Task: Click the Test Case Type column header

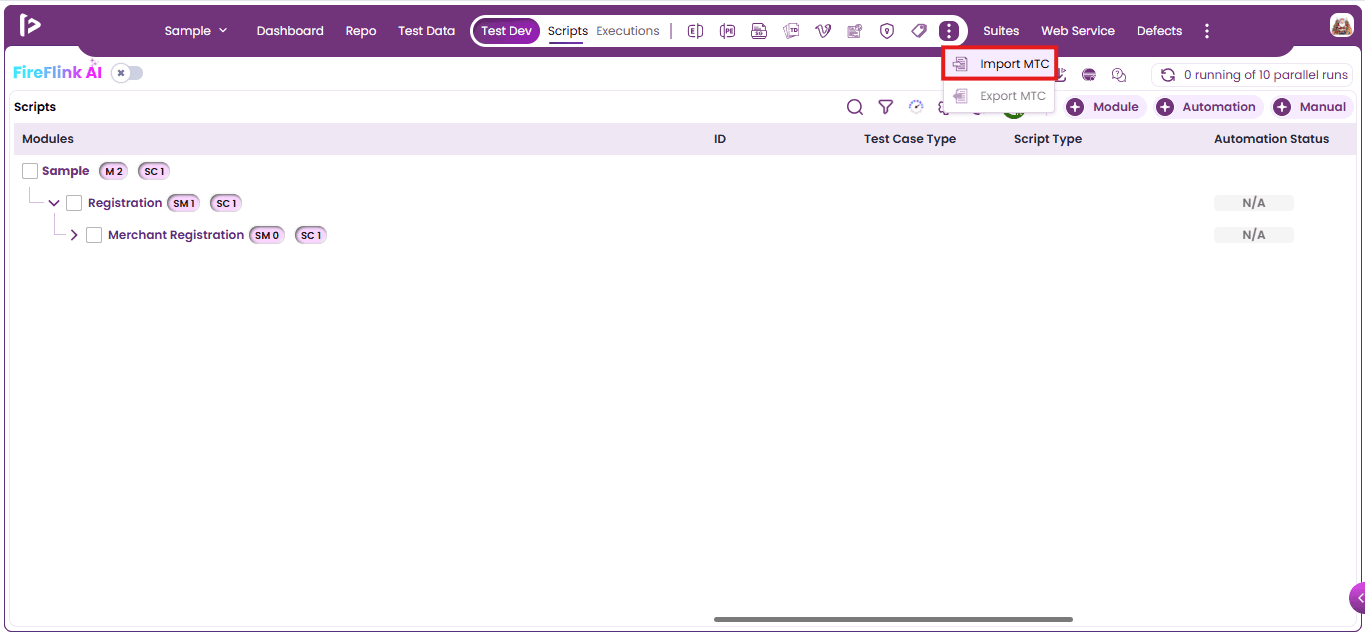Action: coord(910,139)
